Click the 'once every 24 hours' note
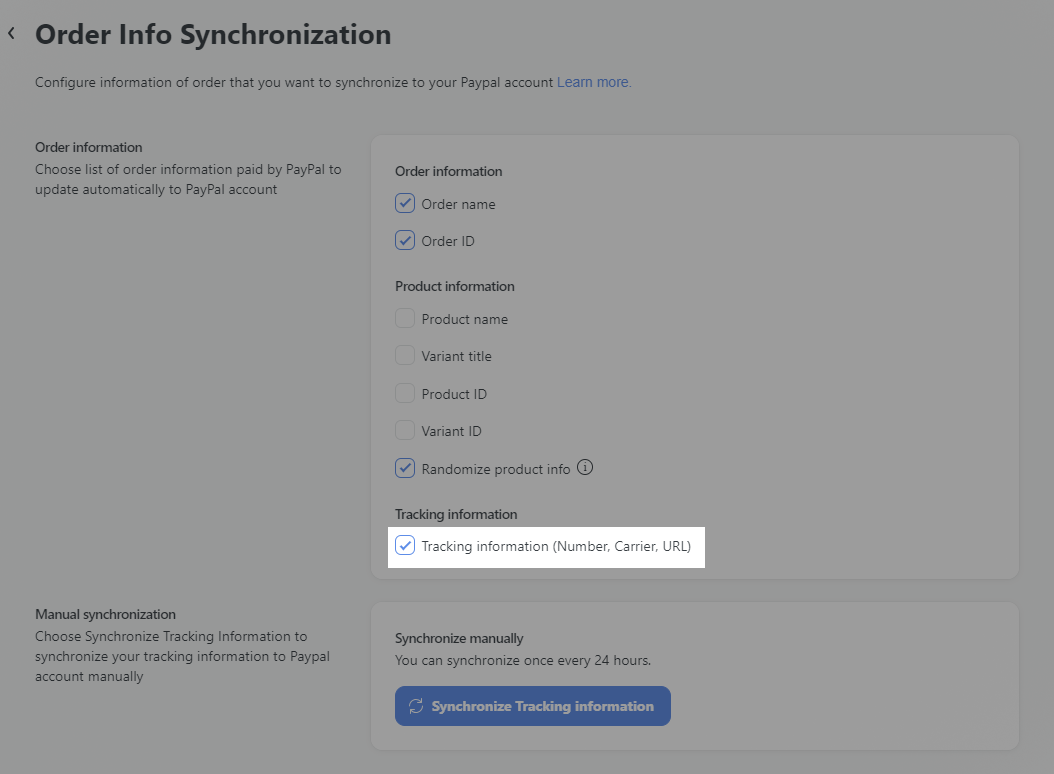The image size is (1054, 774). click(x=523, y=660)
